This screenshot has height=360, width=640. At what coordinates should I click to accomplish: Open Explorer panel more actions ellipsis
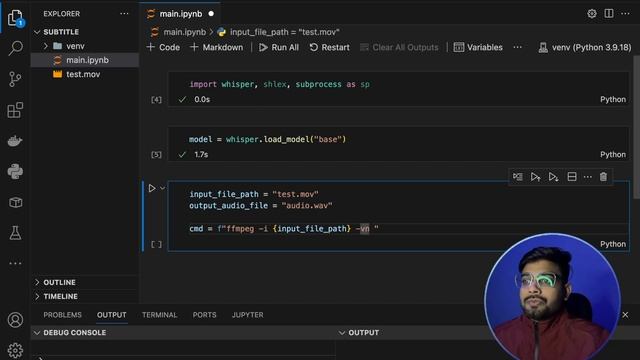[x=124, y=14]
